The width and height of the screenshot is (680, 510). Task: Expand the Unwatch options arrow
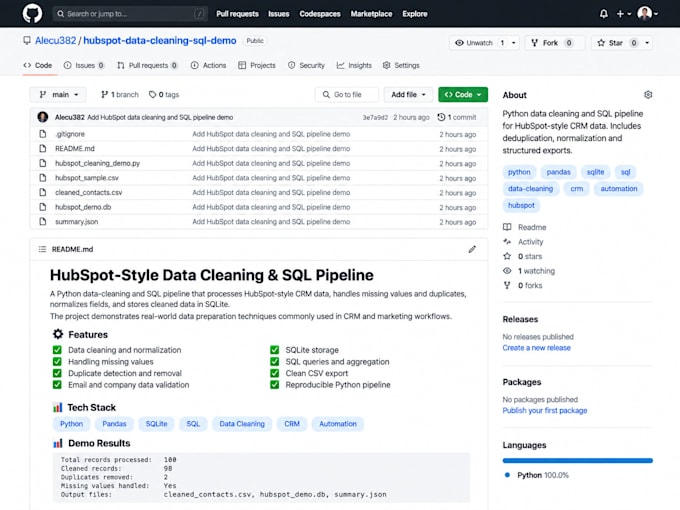[513, 43]
